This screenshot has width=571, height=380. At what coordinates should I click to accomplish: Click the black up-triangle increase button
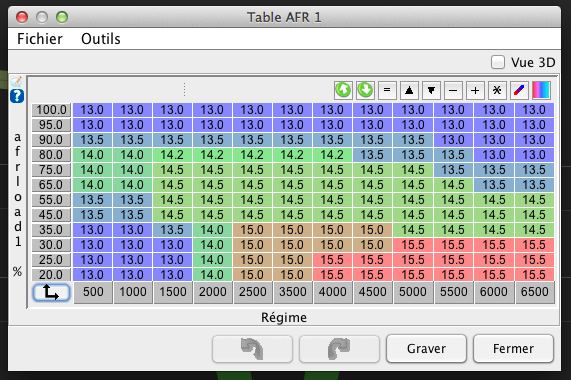click(x=409, y=90)
